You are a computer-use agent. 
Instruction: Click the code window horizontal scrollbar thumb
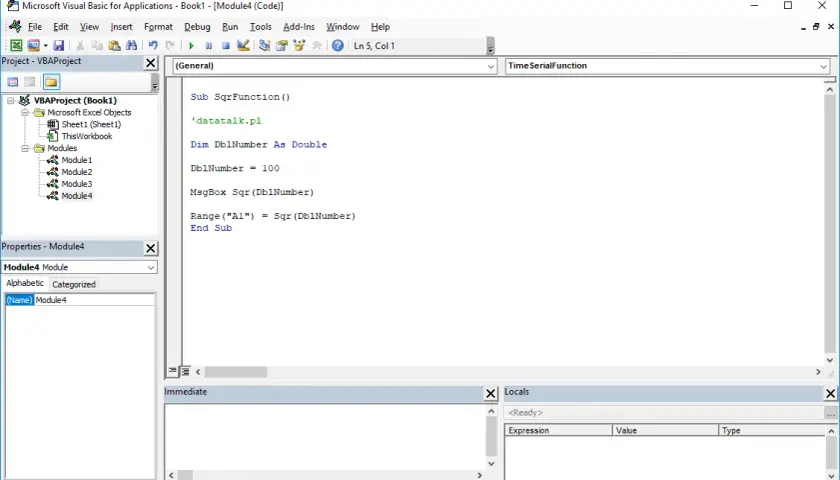236,372
